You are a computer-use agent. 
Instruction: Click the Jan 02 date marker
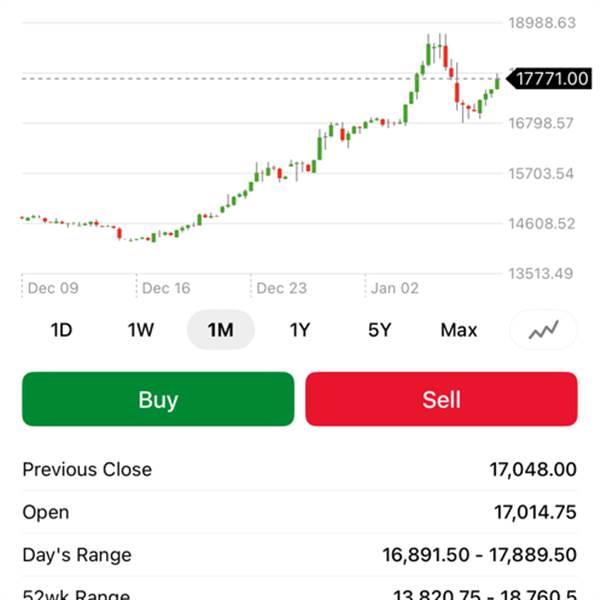point(396,288)
